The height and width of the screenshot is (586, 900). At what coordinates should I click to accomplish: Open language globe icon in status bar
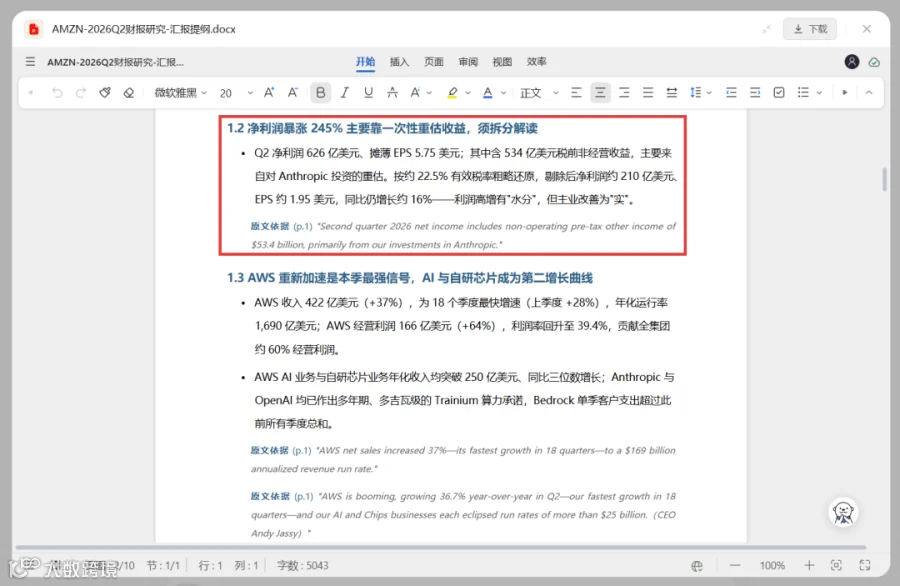(x=697, y=566)
